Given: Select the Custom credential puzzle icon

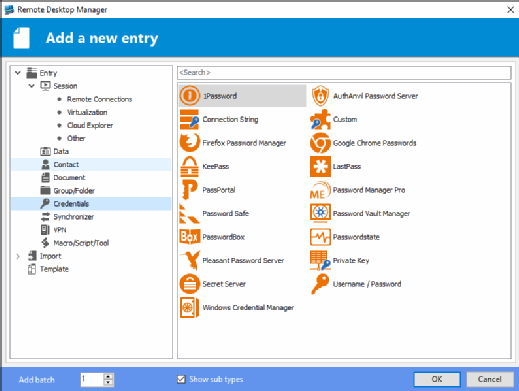Looking at the screenshot, I should 320,119.
